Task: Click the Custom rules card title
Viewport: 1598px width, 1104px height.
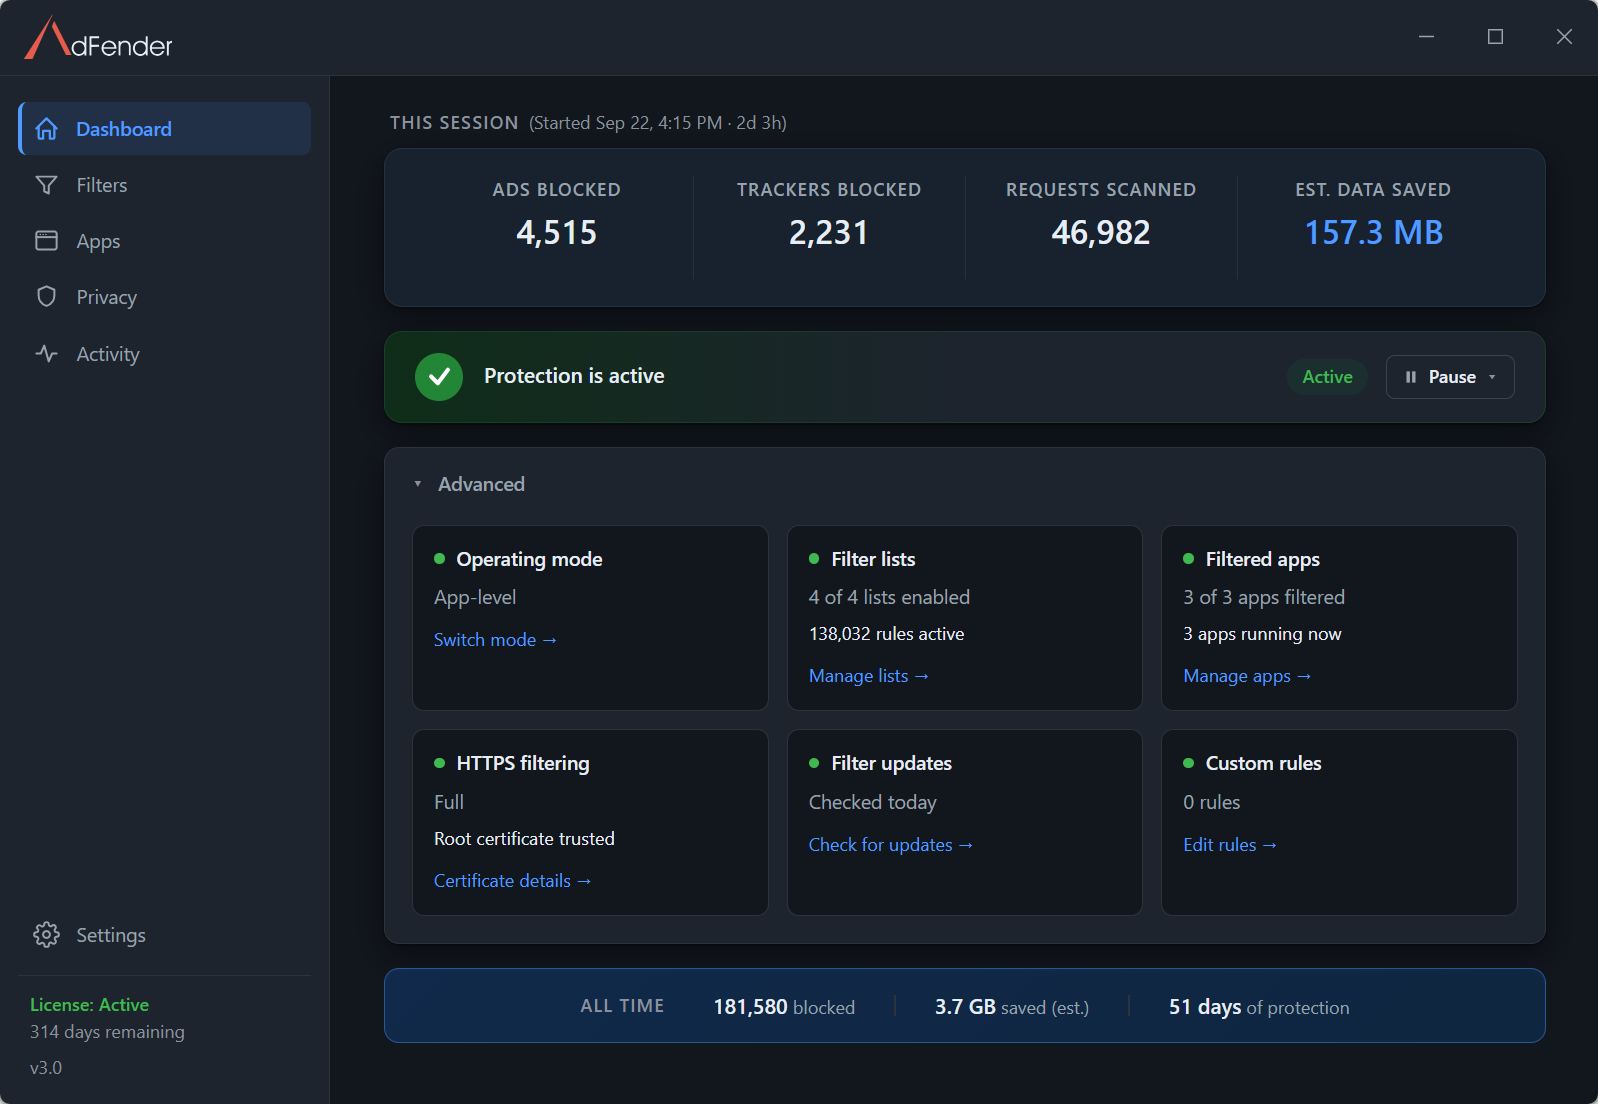Action: 1263,763
